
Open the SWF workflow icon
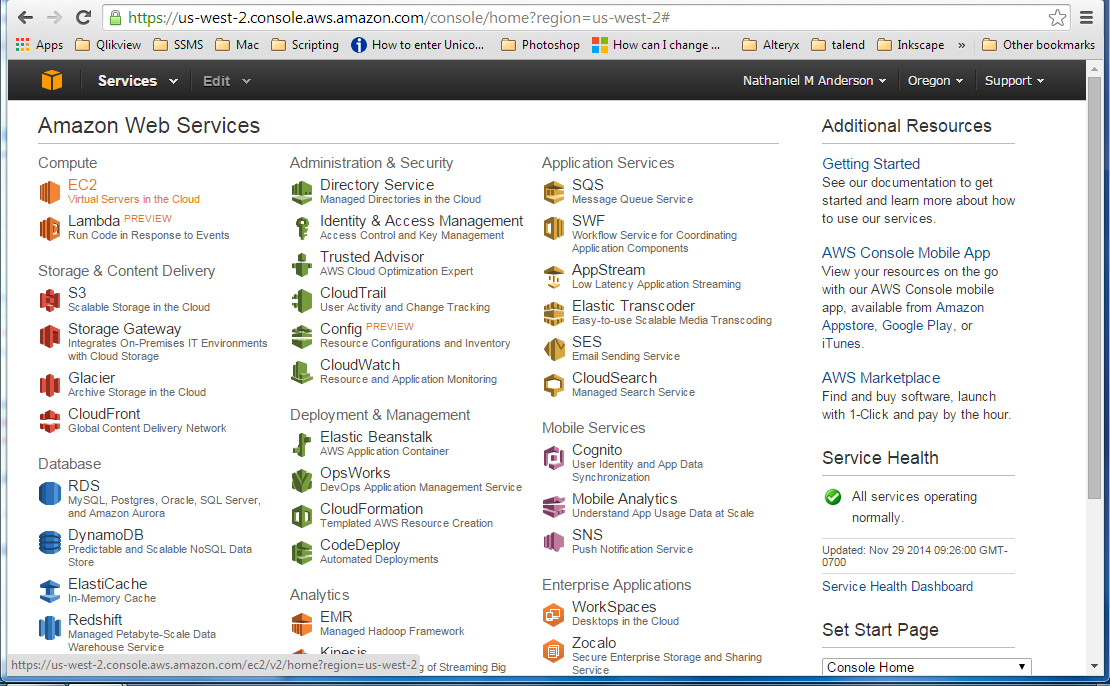554,228
